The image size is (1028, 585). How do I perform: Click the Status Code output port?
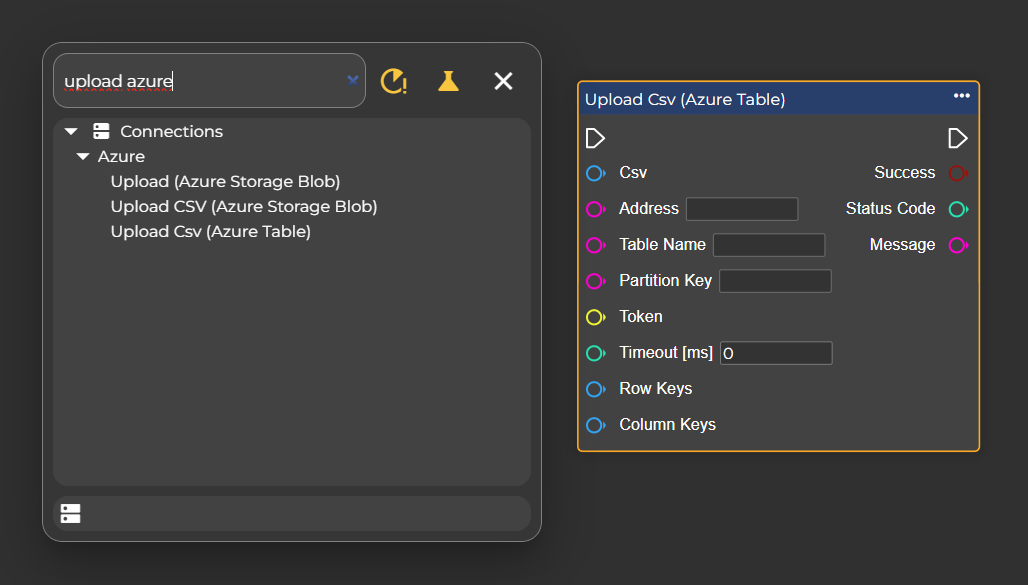[957, 209]
